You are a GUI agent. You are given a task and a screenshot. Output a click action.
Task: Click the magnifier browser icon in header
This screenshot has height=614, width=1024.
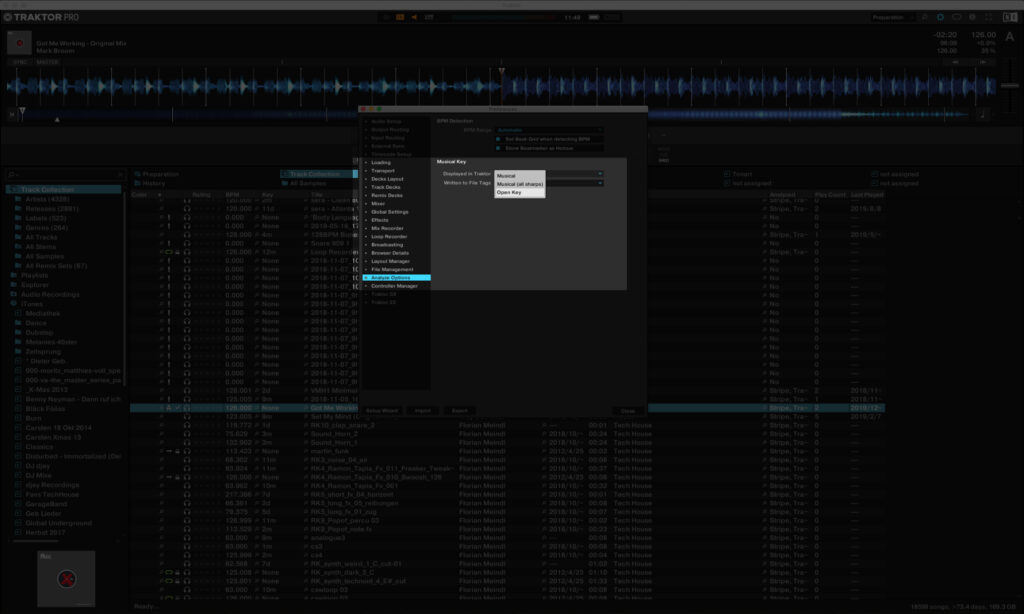click(924, 18)
